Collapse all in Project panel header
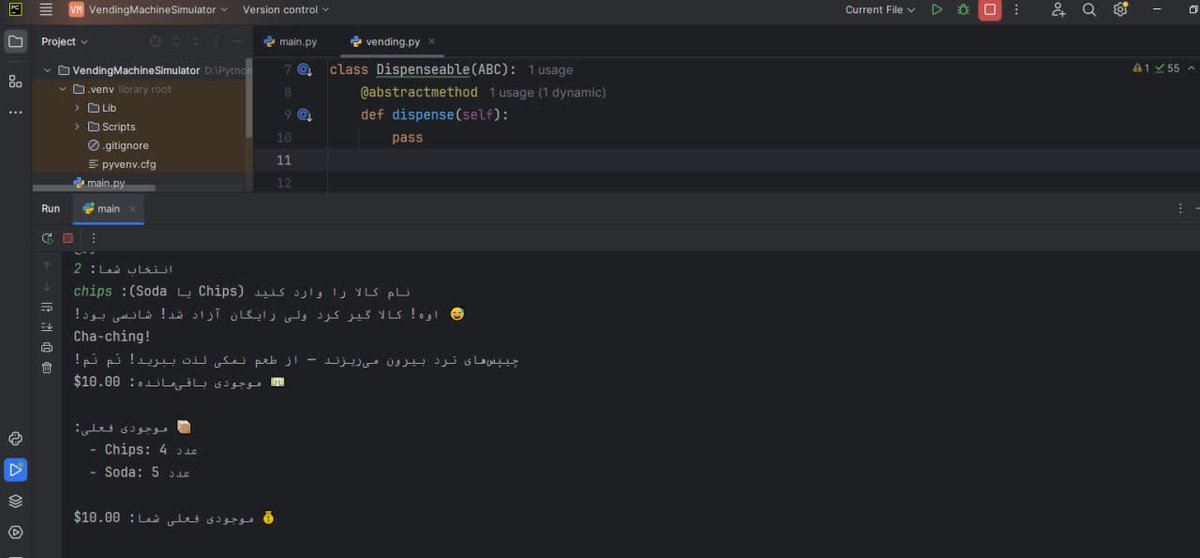This screenshot has height=558, width=1200. (197, 42)
